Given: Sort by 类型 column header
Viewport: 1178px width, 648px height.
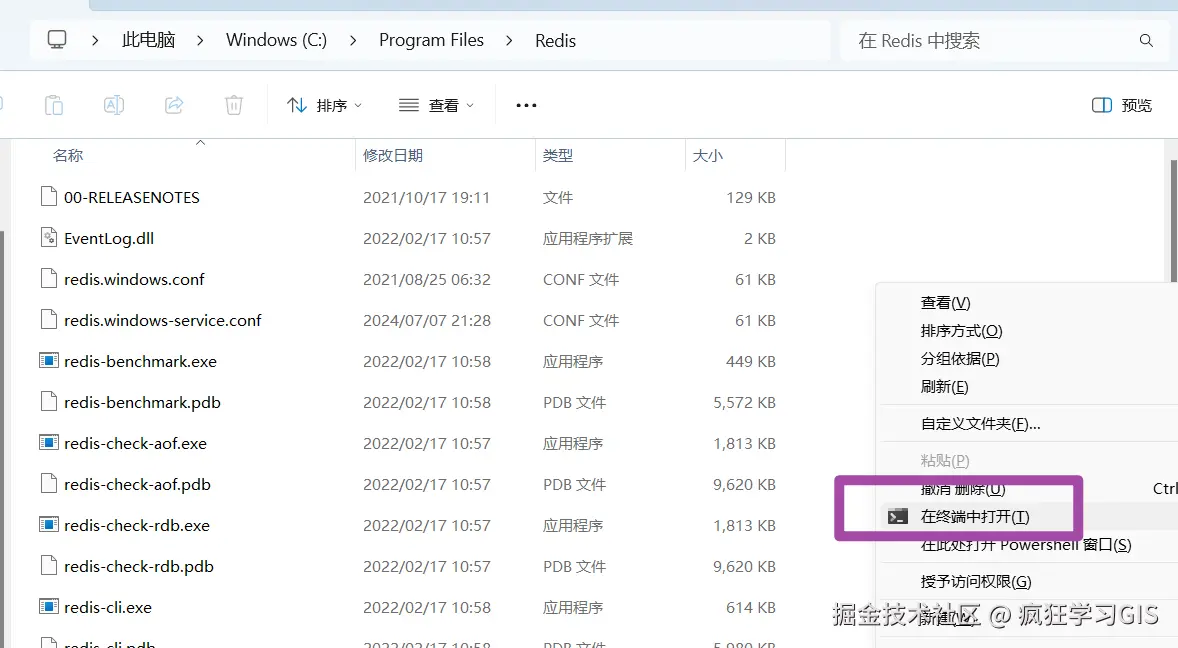Looking at the screenshot, I should tap(557, 155).
